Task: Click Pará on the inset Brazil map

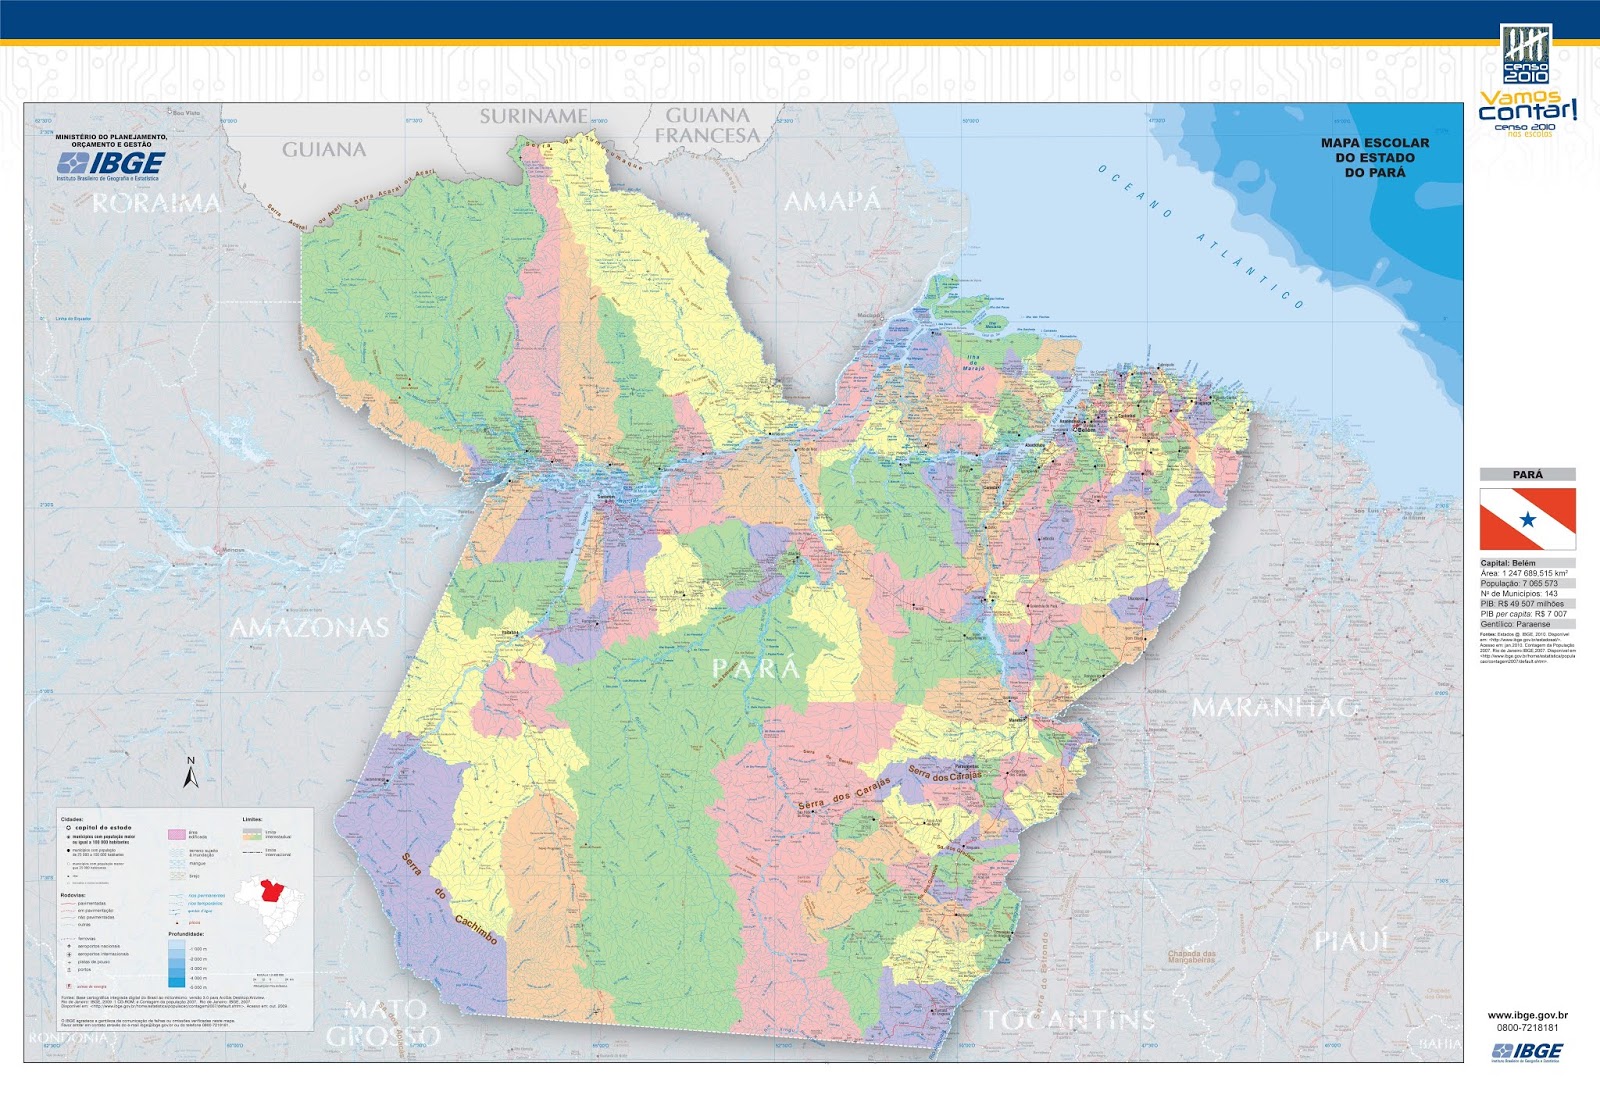Action: pos(269,890)
